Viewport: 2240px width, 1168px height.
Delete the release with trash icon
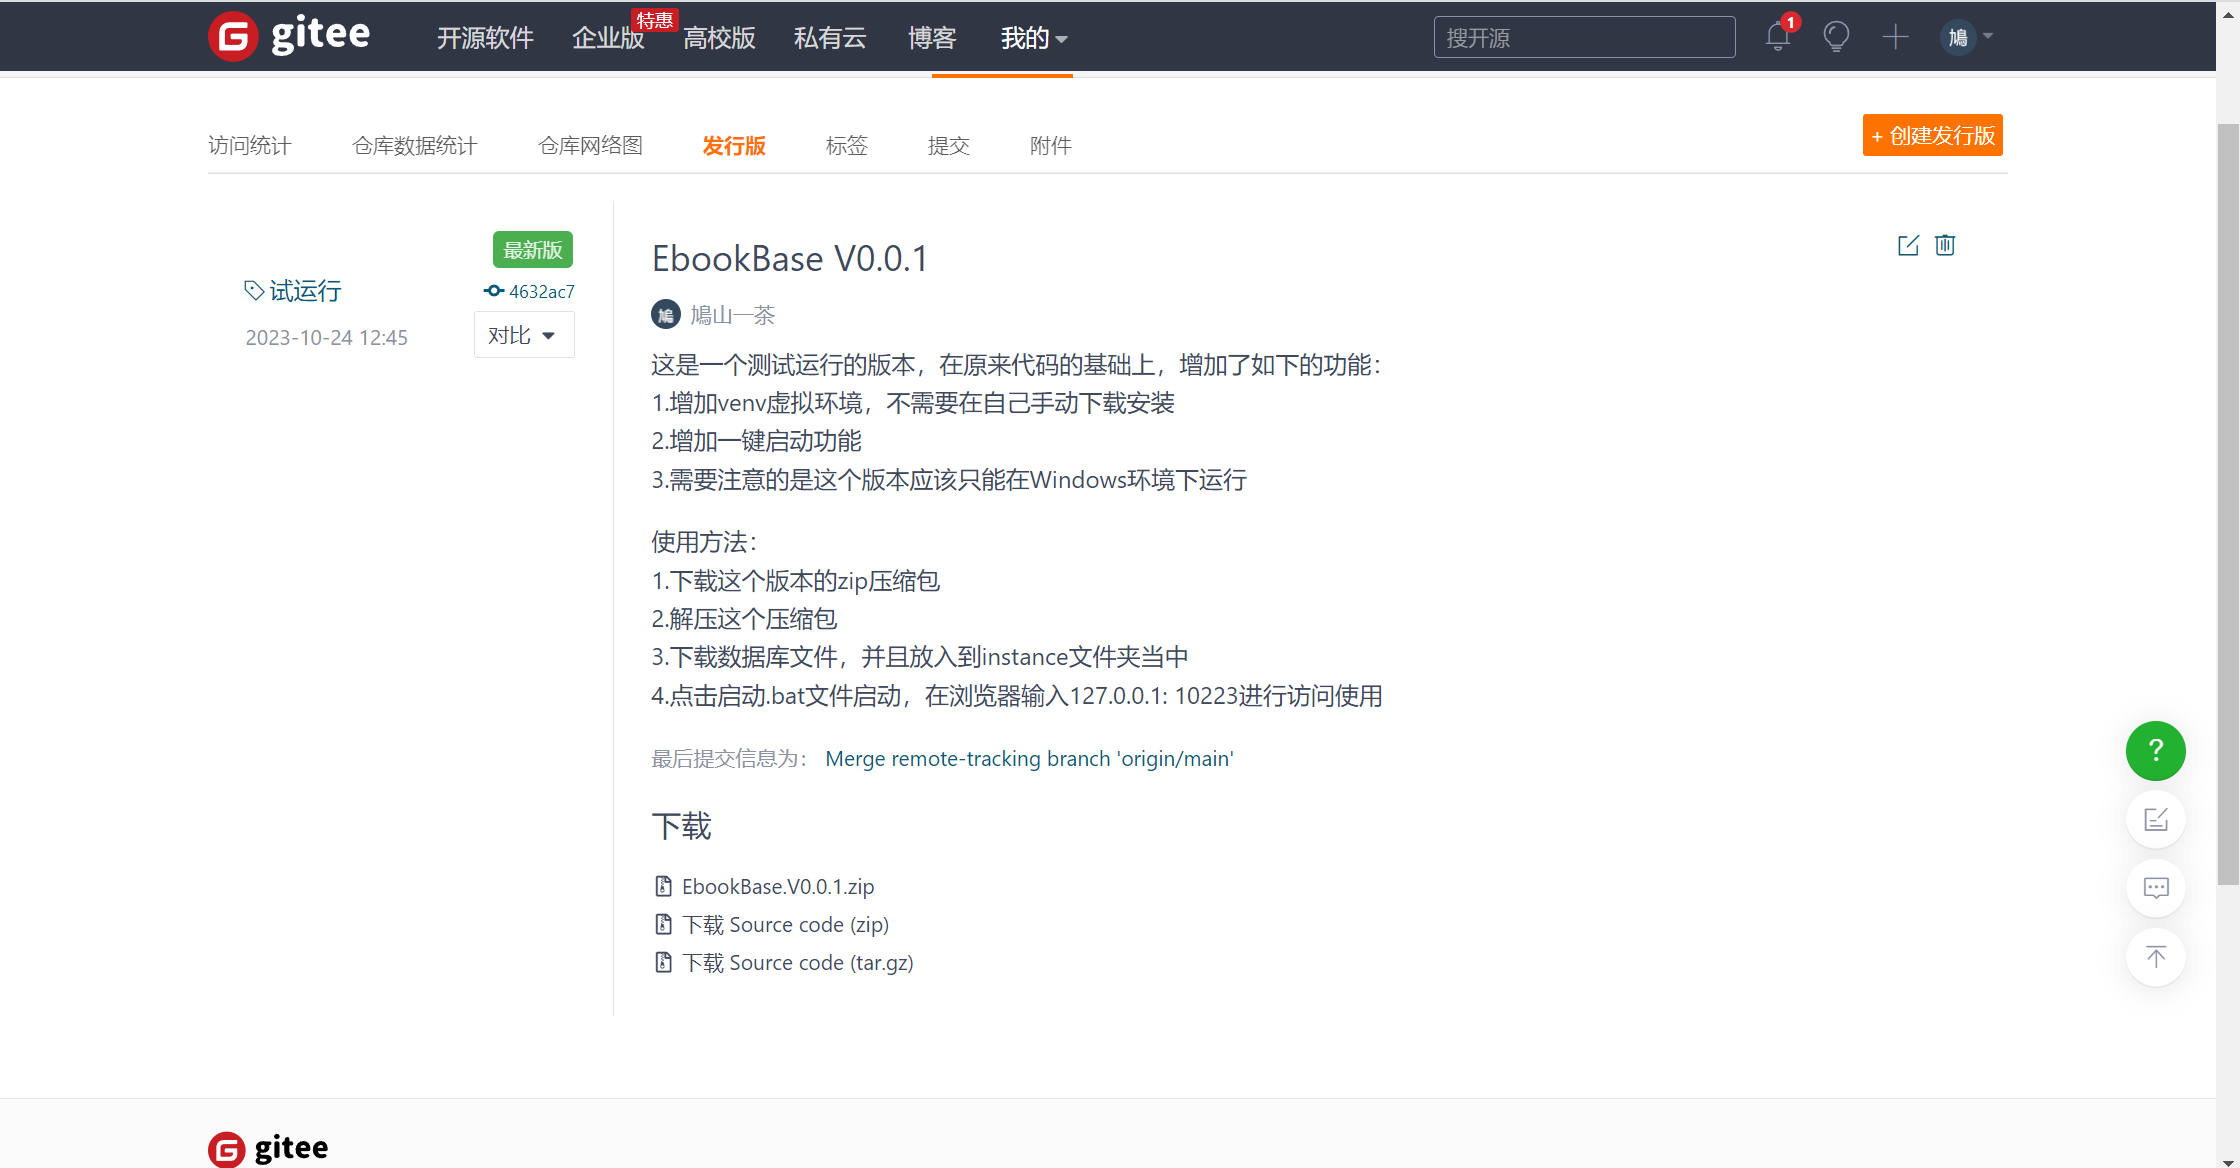1945,245
